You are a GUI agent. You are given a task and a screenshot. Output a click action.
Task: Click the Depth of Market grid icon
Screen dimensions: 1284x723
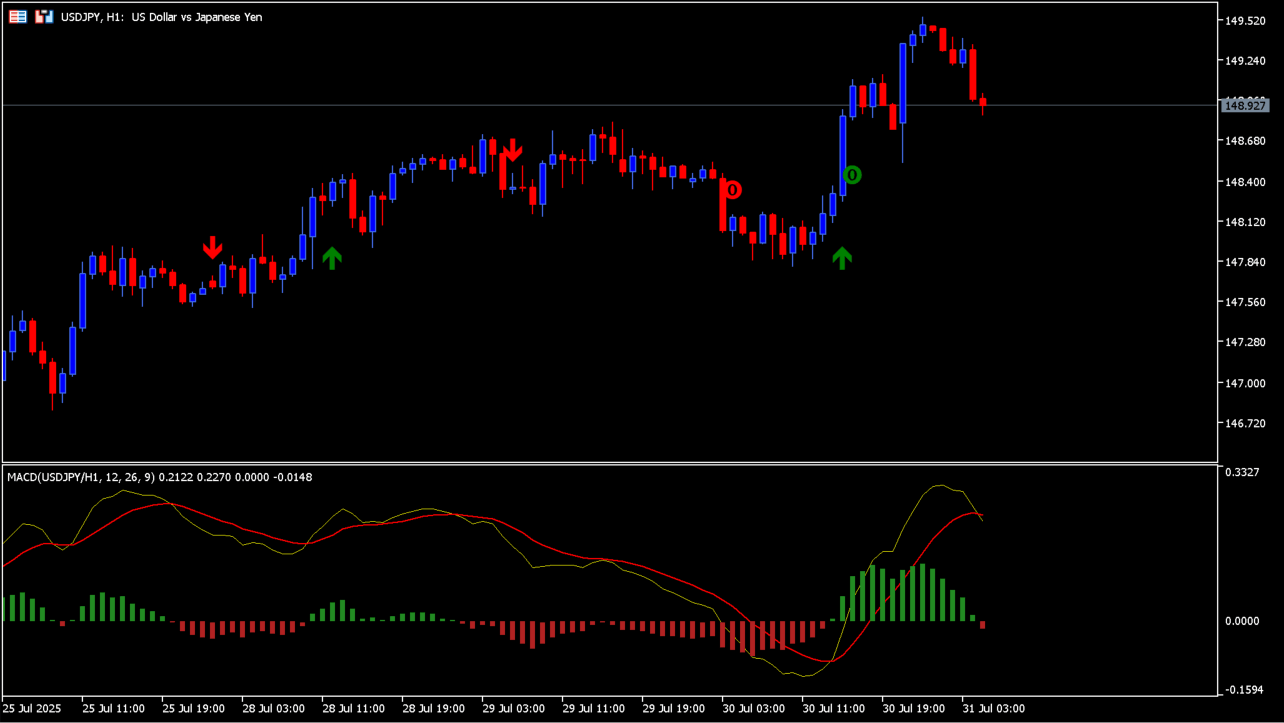18,17
